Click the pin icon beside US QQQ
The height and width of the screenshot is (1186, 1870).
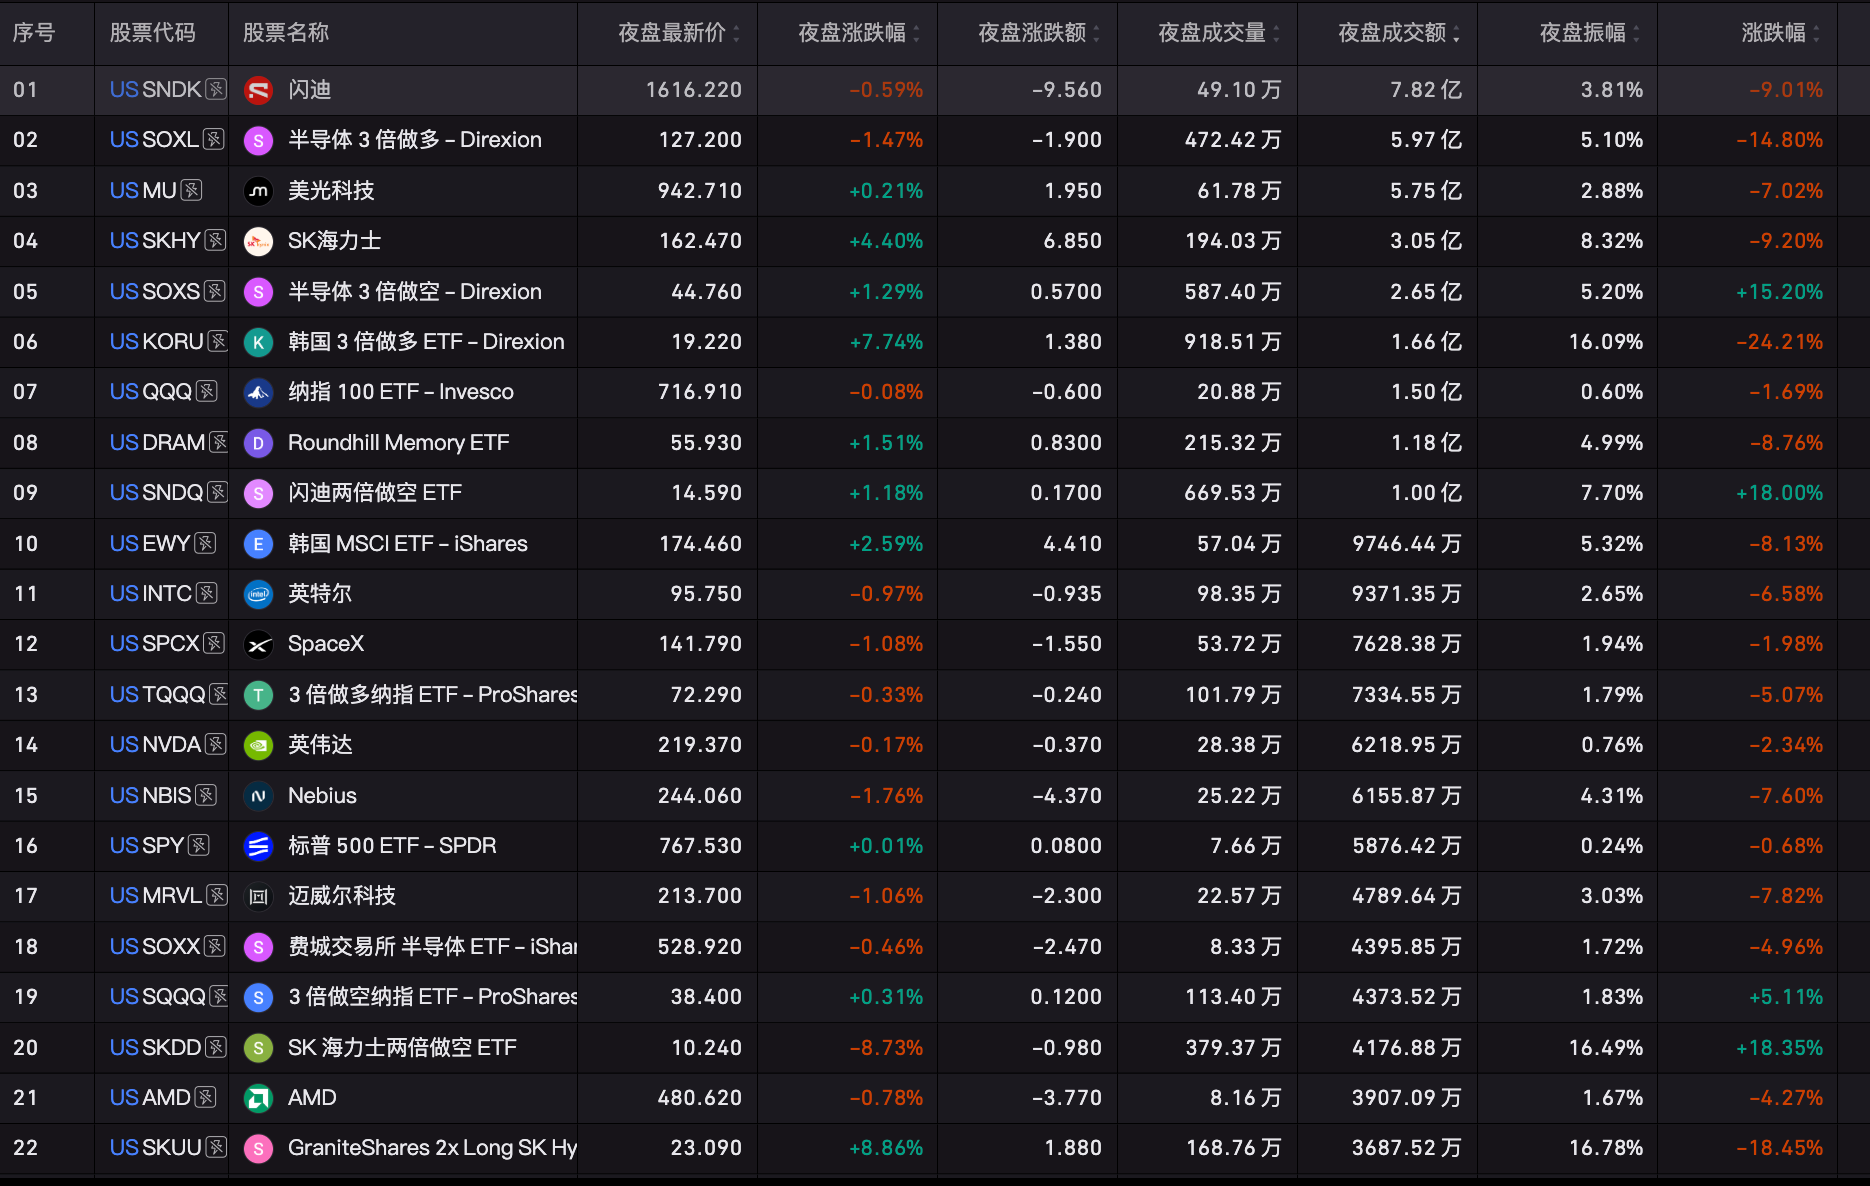pos(206,392)
